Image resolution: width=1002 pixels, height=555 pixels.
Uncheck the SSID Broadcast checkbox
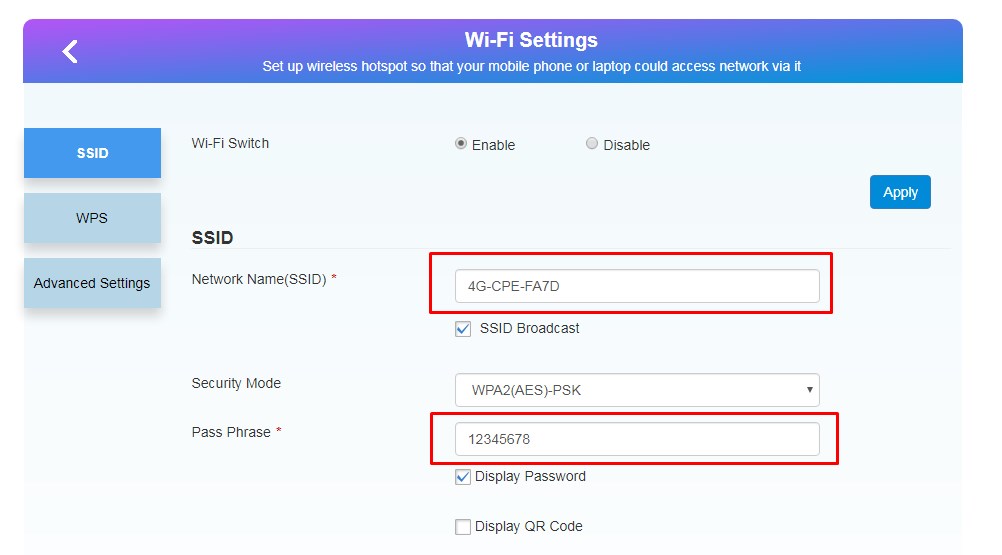pos(463,329)
